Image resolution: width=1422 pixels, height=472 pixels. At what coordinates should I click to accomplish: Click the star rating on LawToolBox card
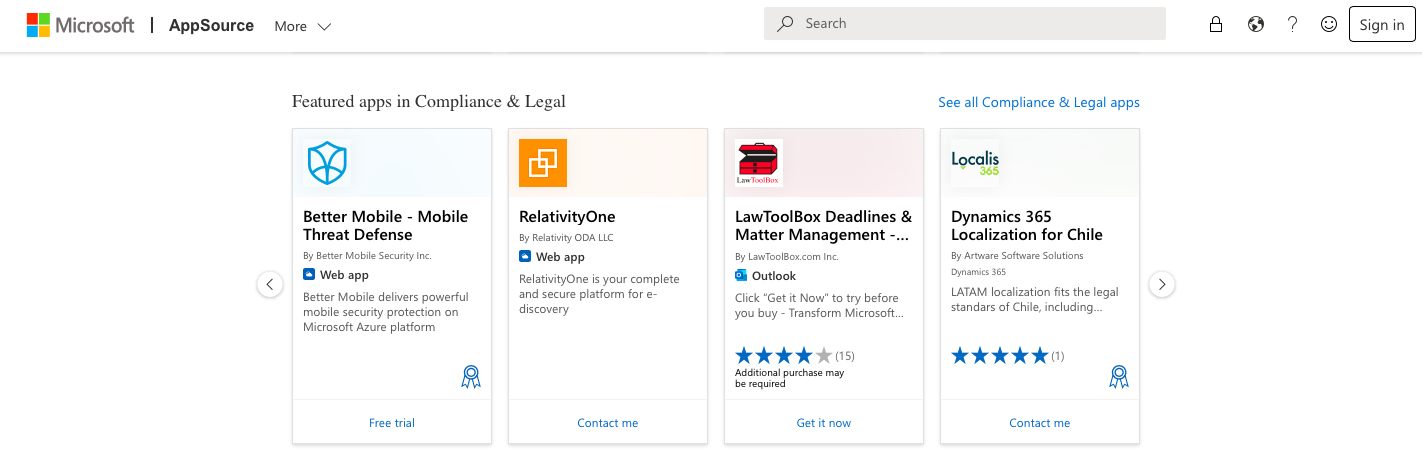pyautogui.click(x=783, y=355)
